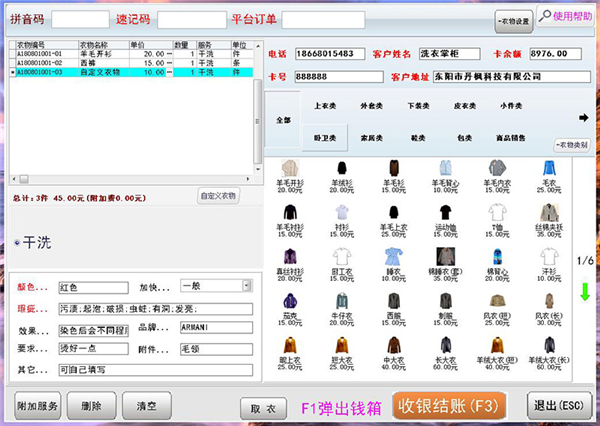Viewport: 600px width, 426px height.
Task: Pick the 牛仔衣 jacket icon
Action: [x=341, y=301]
